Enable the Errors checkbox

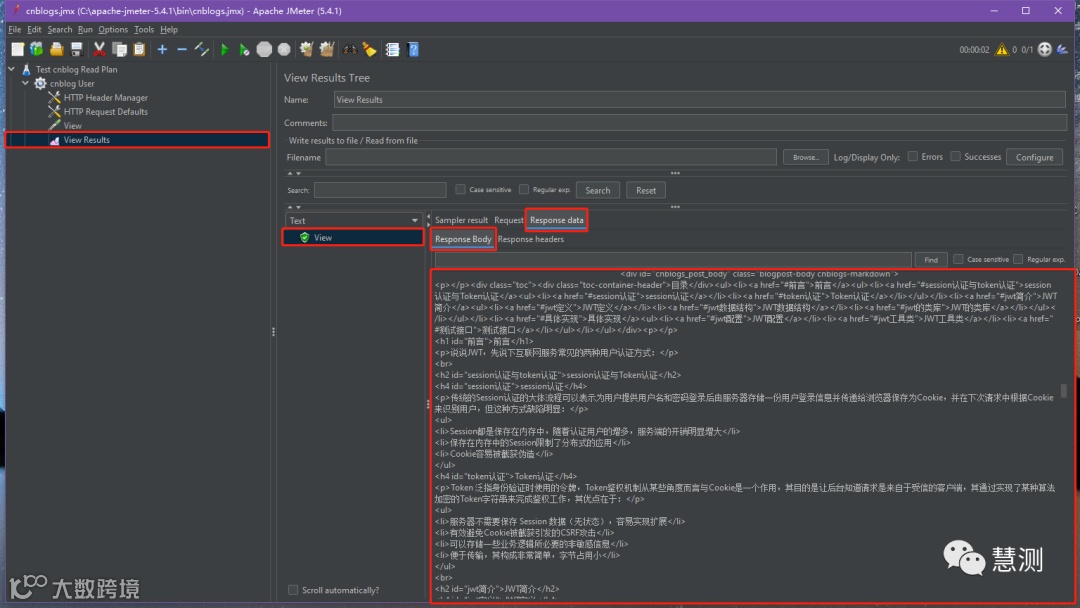pyautogui.click(x=913, y=156)
